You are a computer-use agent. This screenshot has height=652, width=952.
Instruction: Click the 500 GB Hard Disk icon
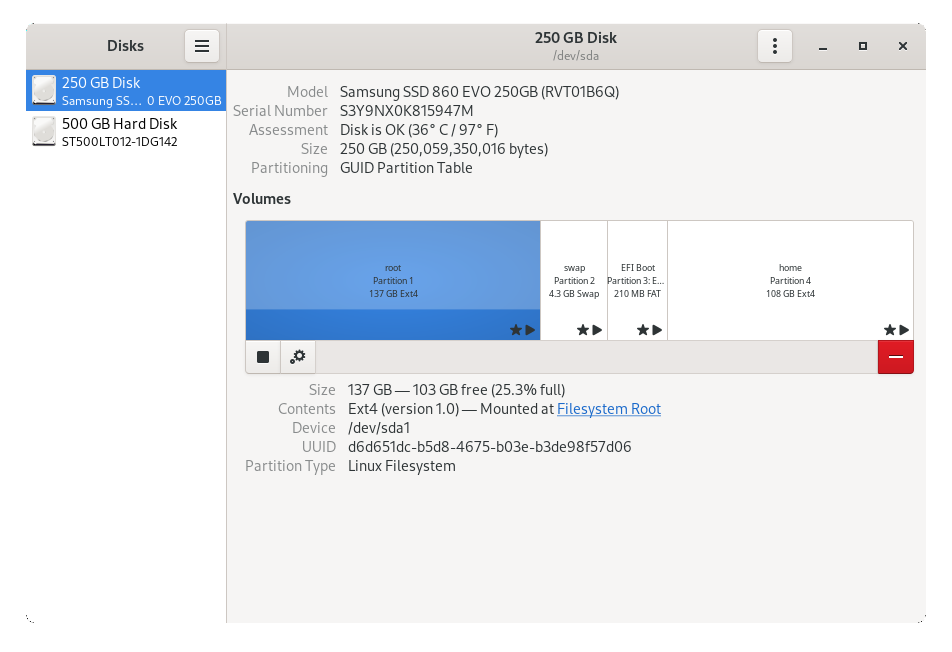[44, 132]
